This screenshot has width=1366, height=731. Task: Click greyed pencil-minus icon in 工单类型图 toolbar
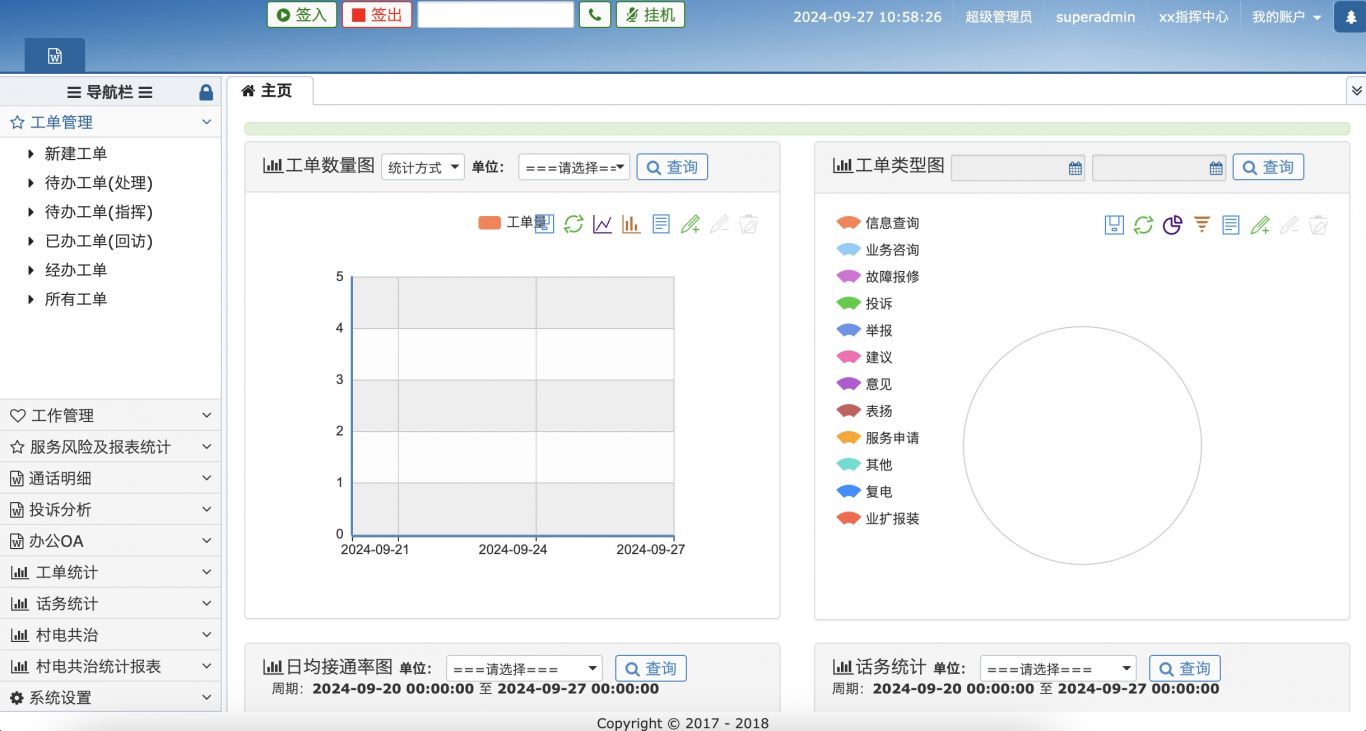point(1289,225)
